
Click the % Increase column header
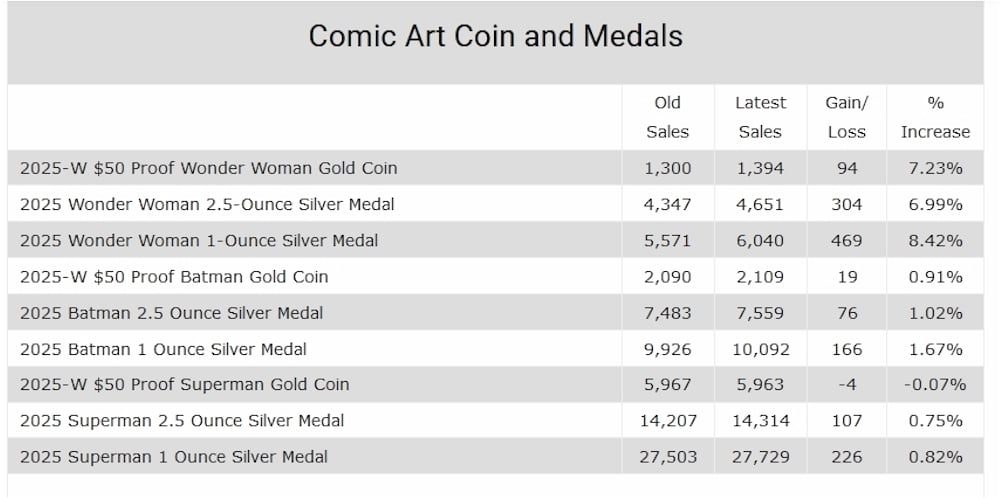pyautogui.click(x=935, y=117)
